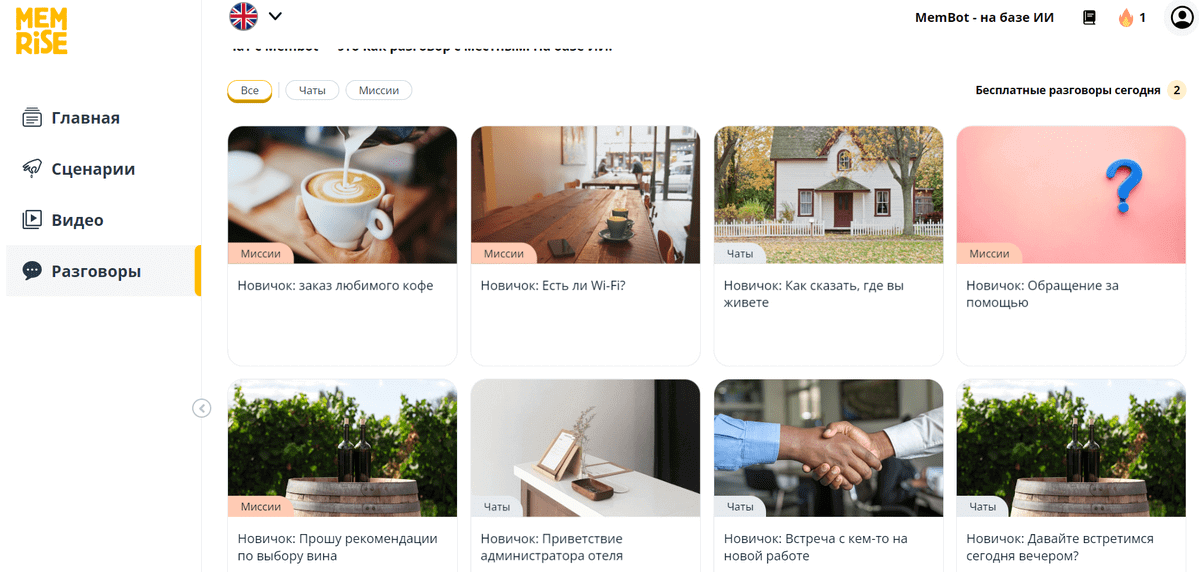
Task: Open Новичок: Есть ли Wi-Fi? card
Action: coord(585,246)
